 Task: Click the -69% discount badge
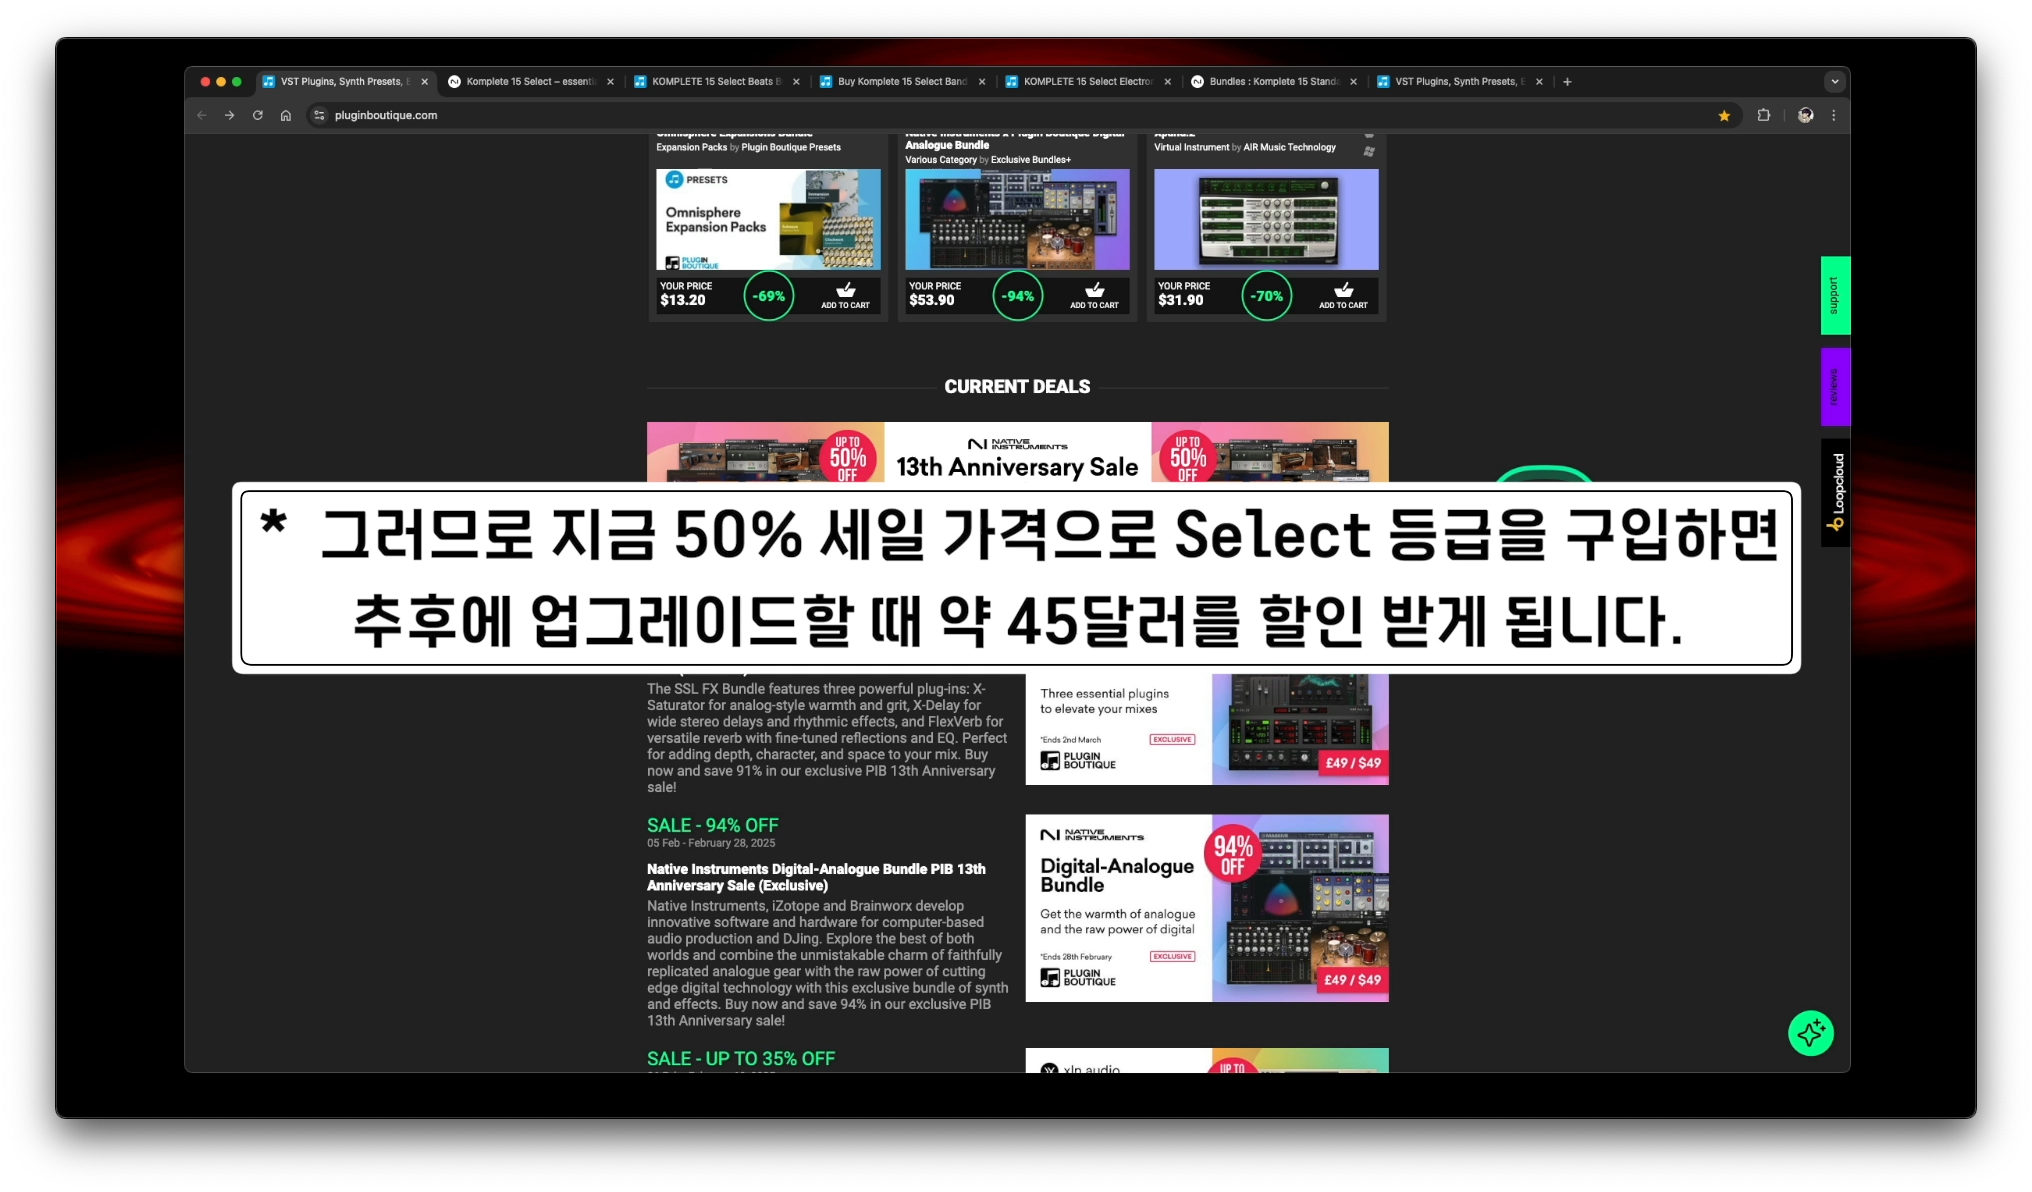pos(768,296)
